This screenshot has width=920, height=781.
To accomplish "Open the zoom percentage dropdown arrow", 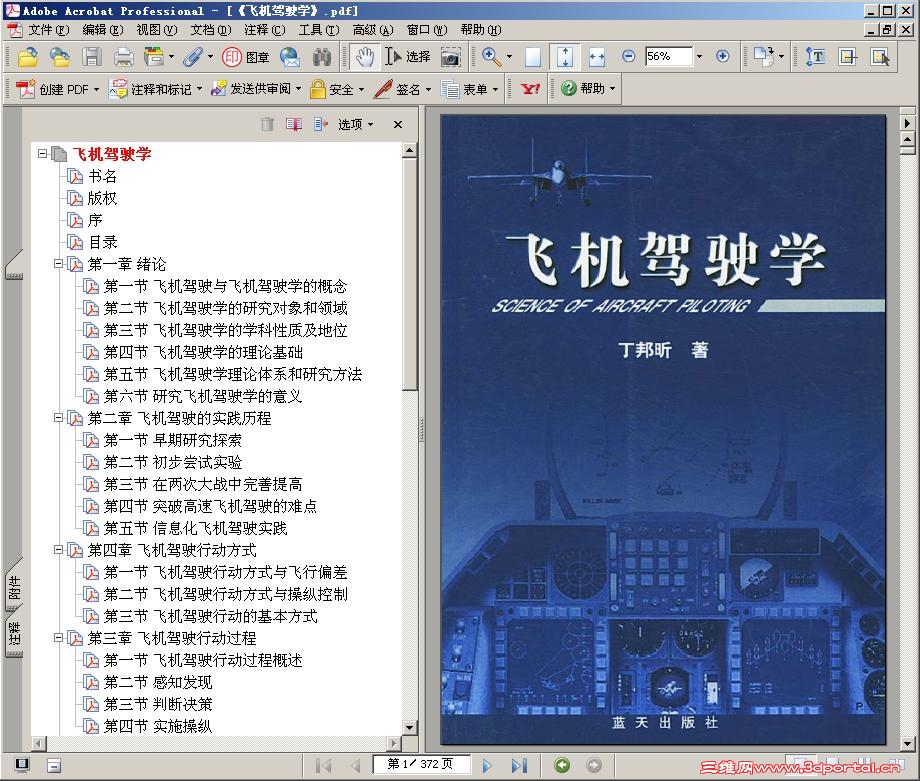I will pos(699,56).
